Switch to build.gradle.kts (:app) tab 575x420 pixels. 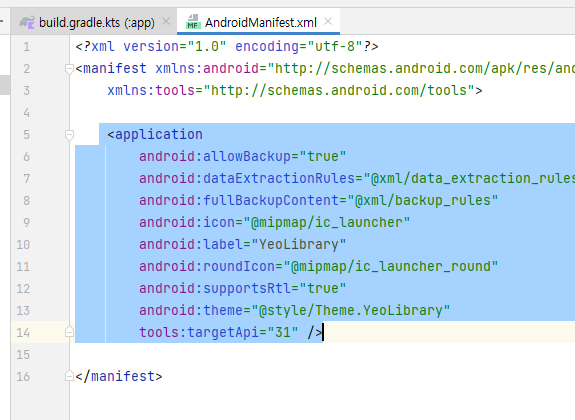(x=94, y=22)
